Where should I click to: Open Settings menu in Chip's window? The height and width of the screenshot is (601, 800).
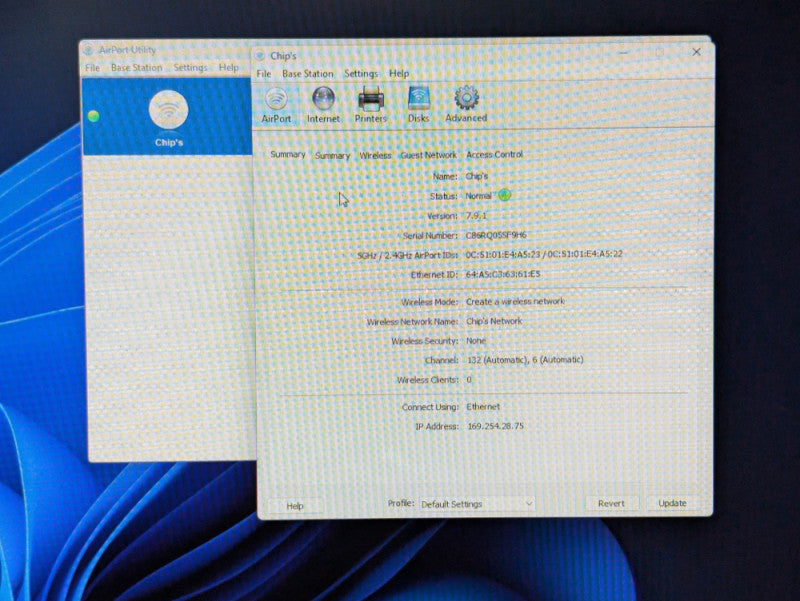tap(361, 73)
